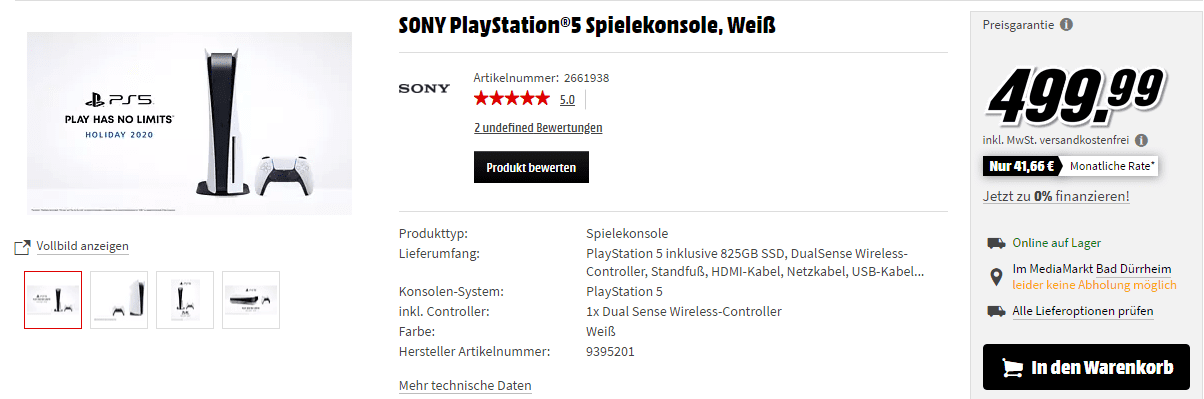Click the truck icon beside Alle Lieferoptionen prüfen
Viewport: 1204px width, 399px height.
pos(996,311)
